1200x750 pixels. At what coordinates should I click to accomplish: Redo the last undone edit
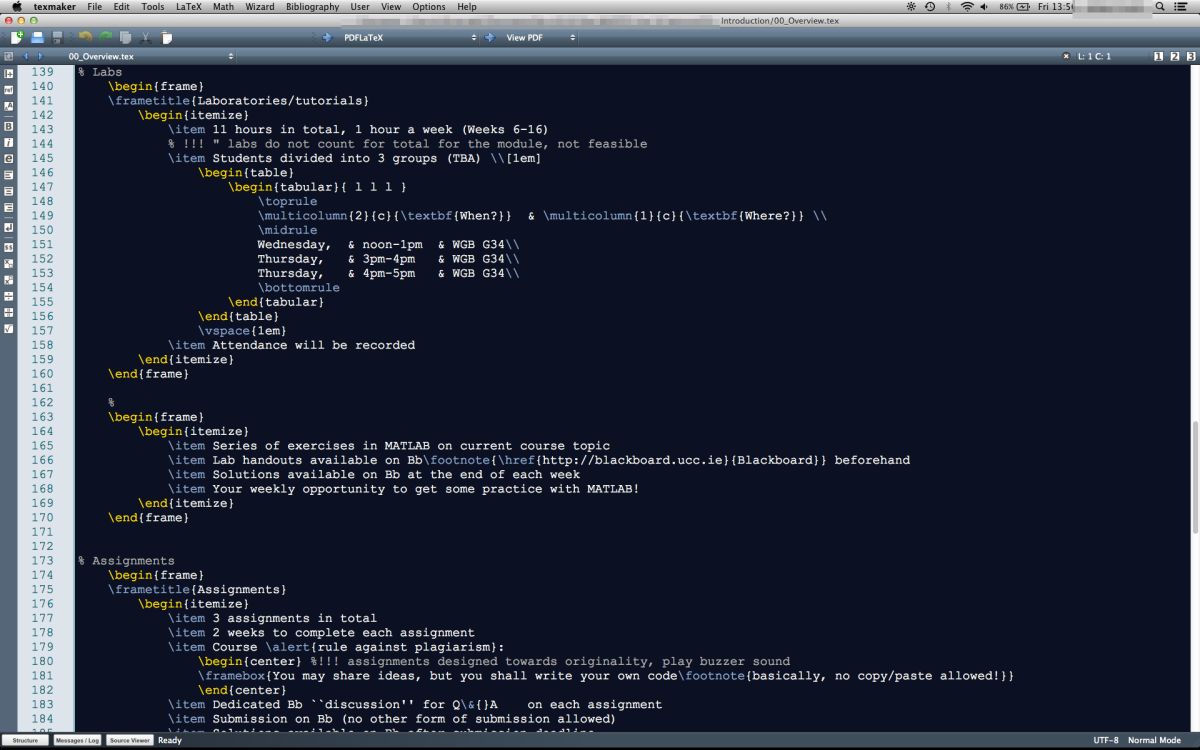pos(105,37)
